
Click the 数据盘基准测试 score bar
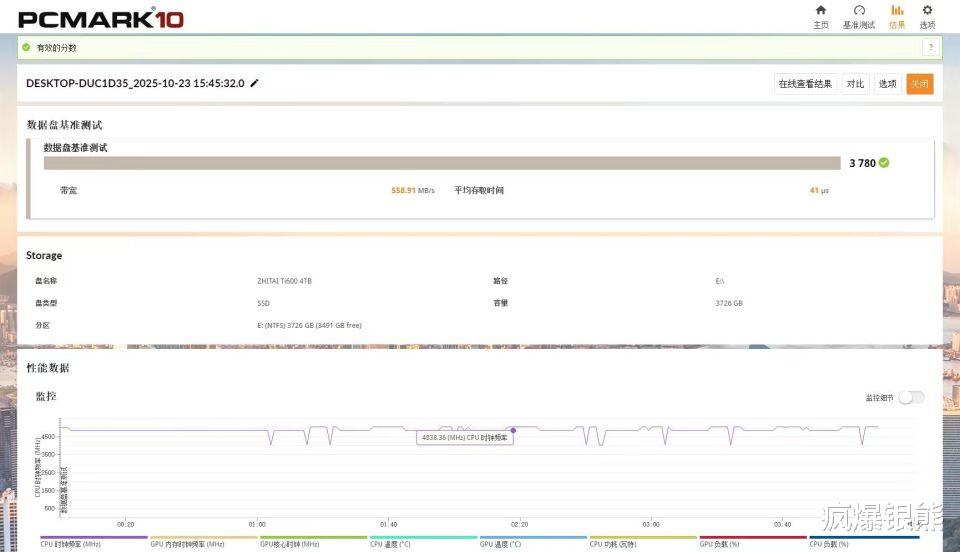442,163
